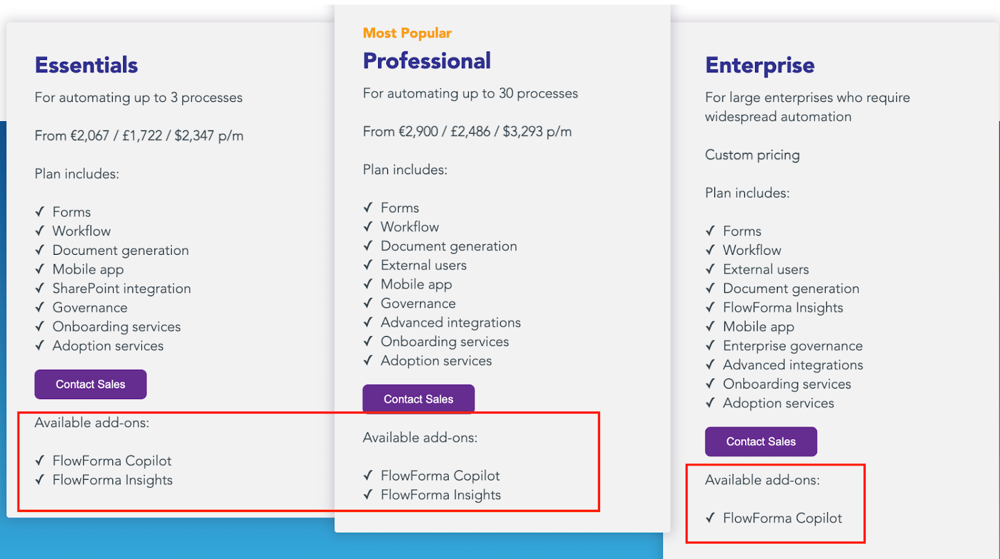The width and height of the screenshot is (1000, 559).
Task: Click the Essentials plan heading
Action: [x=86, y=65]
